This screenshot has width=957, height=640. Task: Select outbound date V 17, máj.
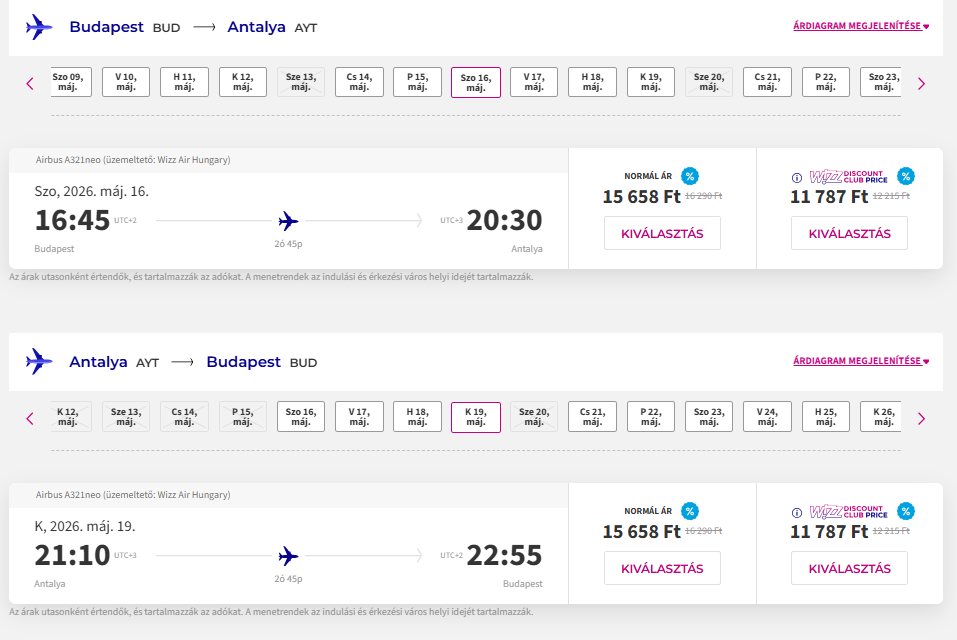[534, 82]
